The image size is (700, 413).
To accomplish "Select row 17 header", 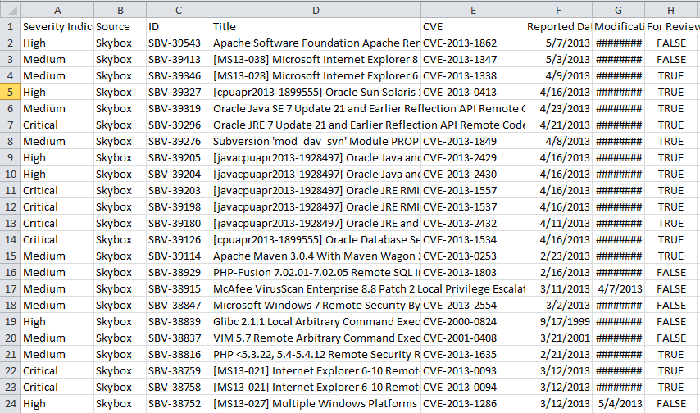I will (10, 289).
